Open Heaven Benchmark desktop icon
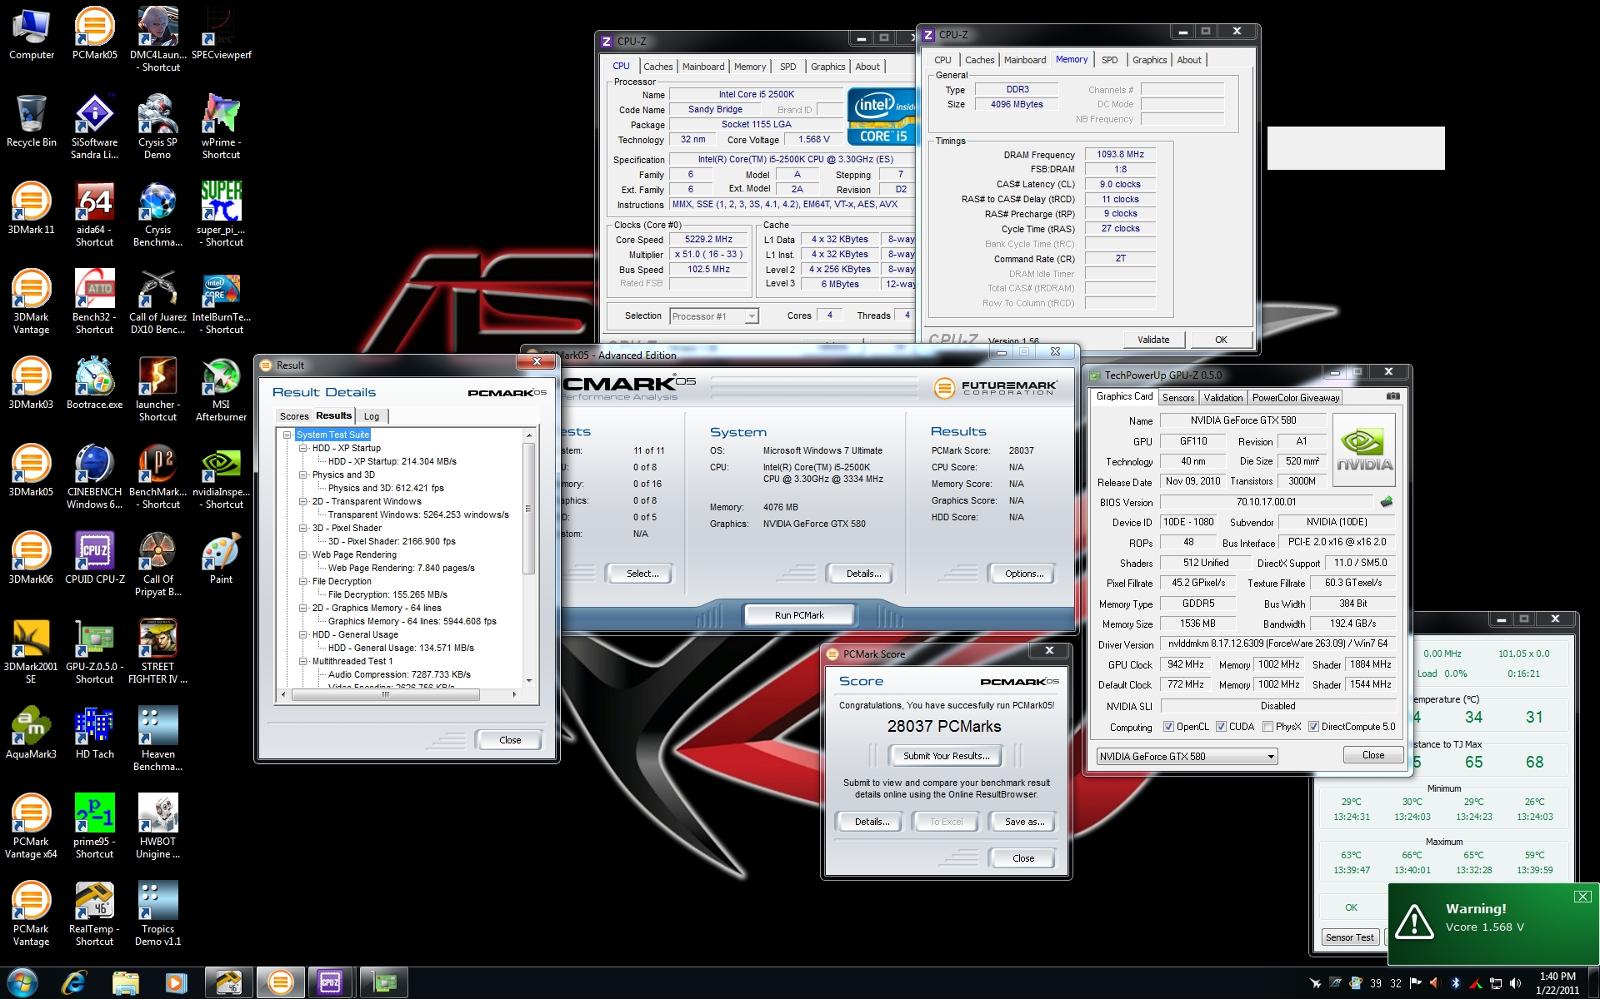The width and height of the screenshot is (1600, 999). click(x=157, y=738)
